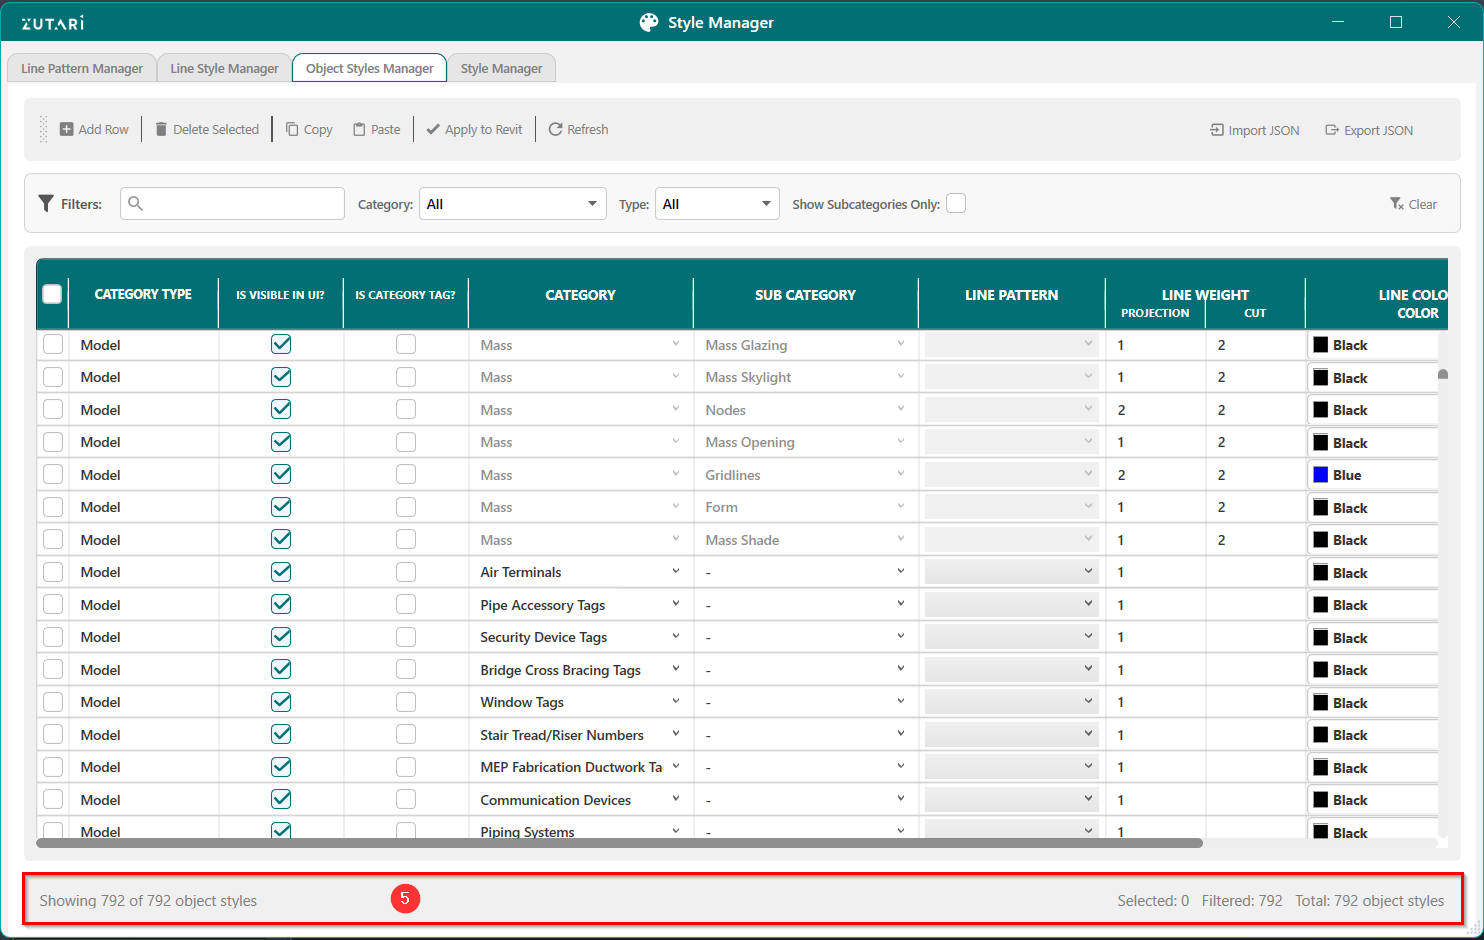Switch to Line Pattern Manager tab

(82, 68)
